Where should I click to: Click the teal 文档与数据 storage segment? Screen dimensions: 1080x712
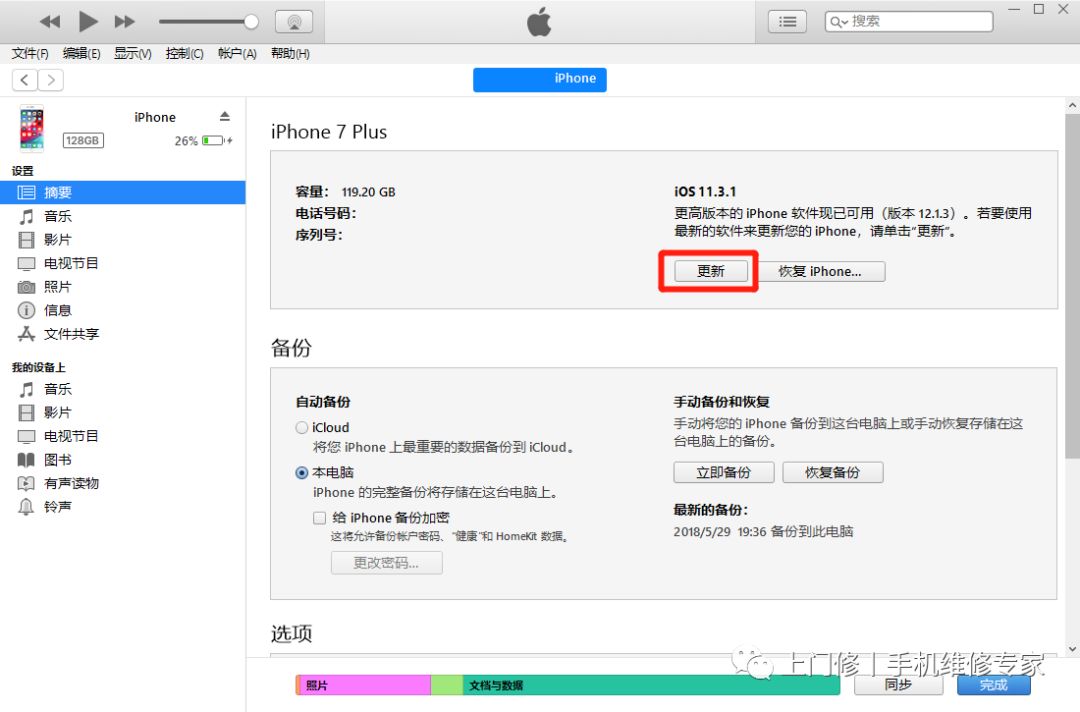coord(651,685)
